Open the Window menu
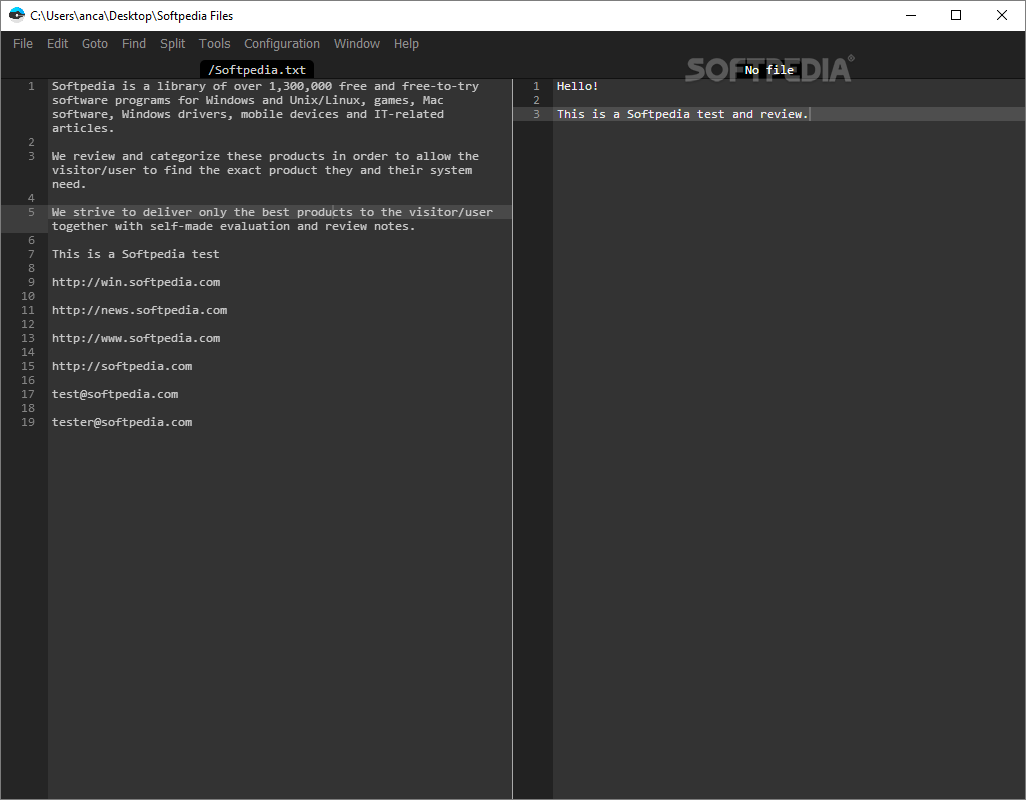 pyautogui.click(x=357, y=44)
